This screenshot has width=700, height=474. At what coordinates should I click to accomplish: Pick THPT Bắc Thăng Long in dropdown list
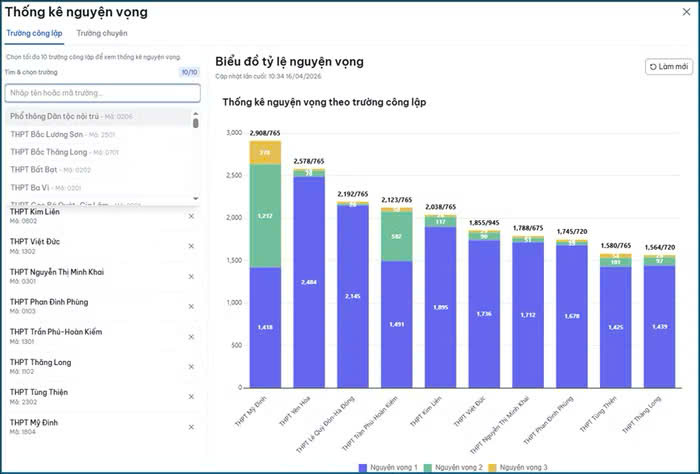click(x=62, y=152)
